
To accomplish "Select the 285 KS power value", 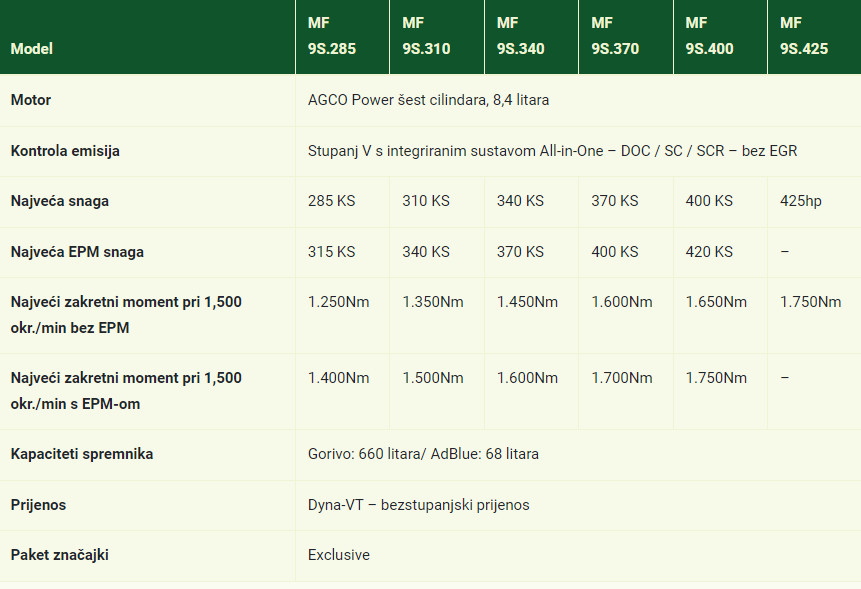I will tap(331, 201).
